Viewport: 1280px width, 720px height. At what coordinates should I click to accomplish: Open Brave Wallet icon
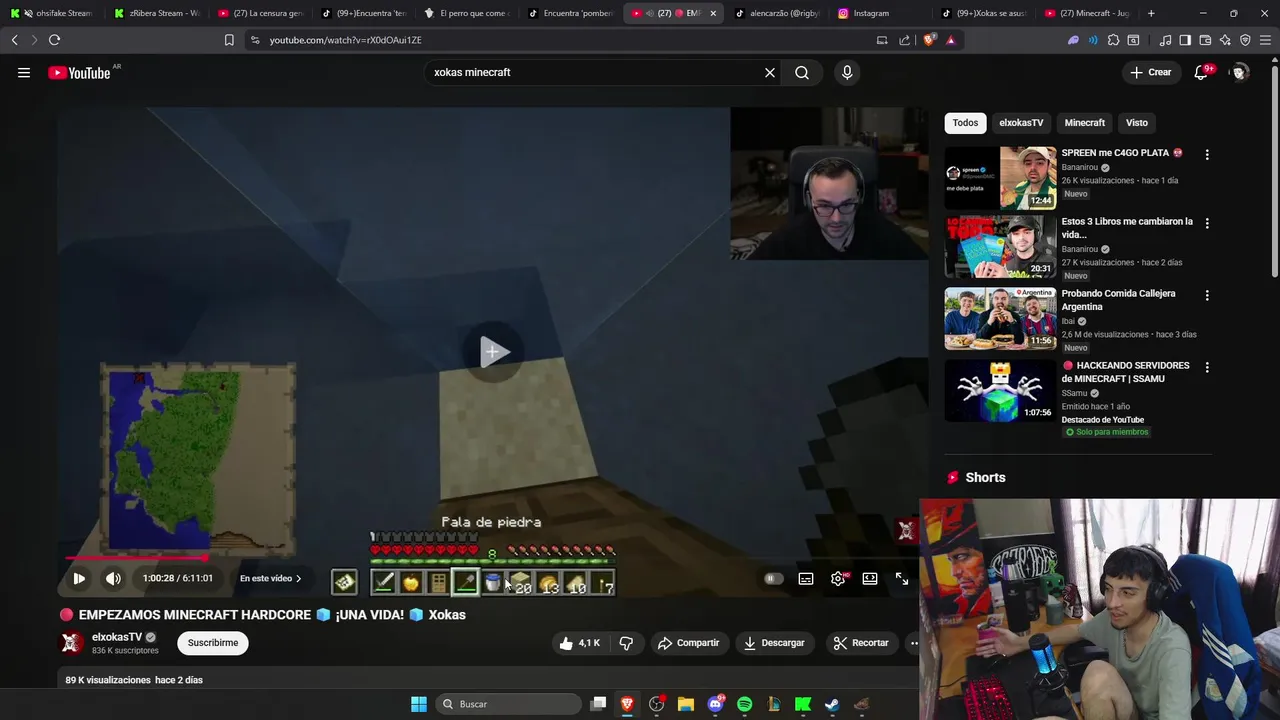click(x=1205, y=40)
